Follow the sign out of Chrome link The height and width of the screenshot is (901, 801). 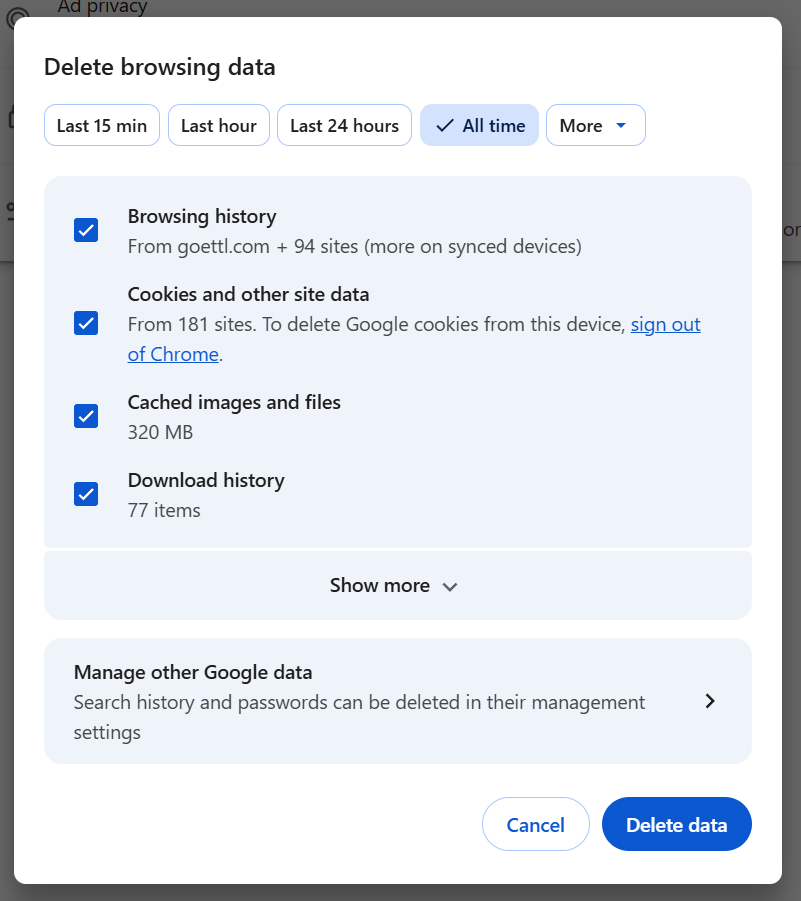pyautogui.click(x=665, y=325)
